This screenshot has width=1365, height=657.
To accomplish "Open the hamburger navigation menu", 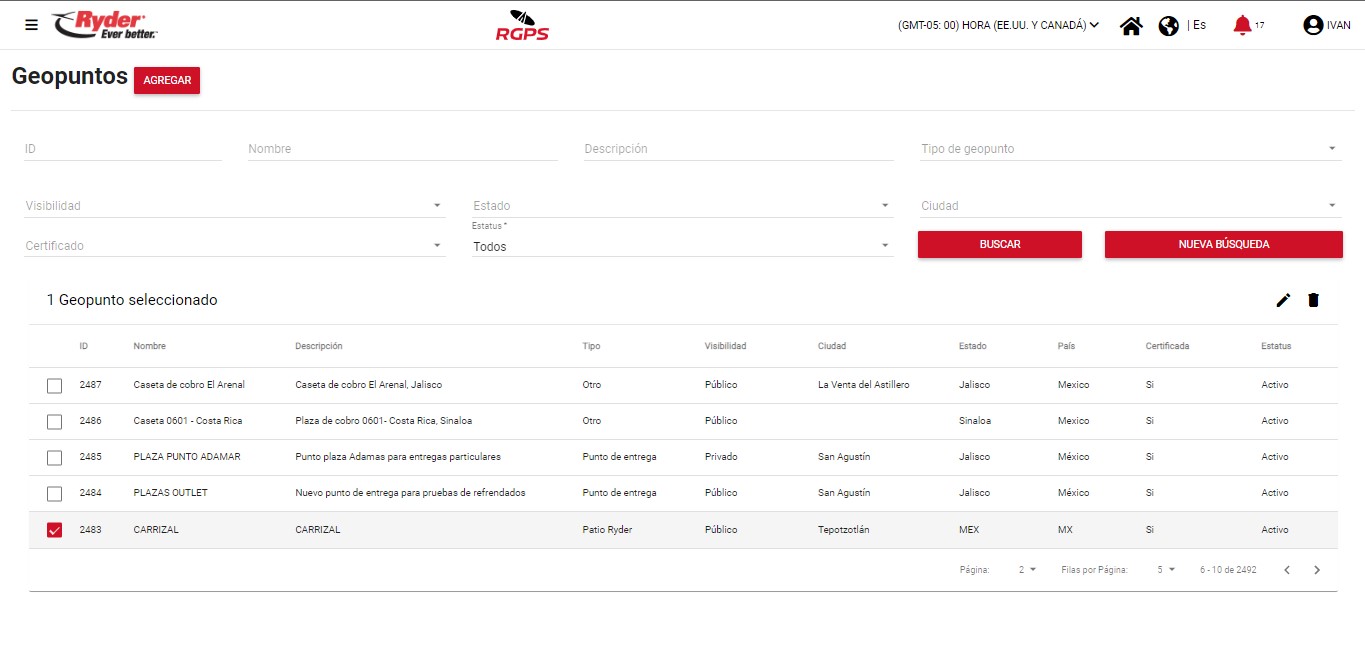I will (x=31, y=25).
